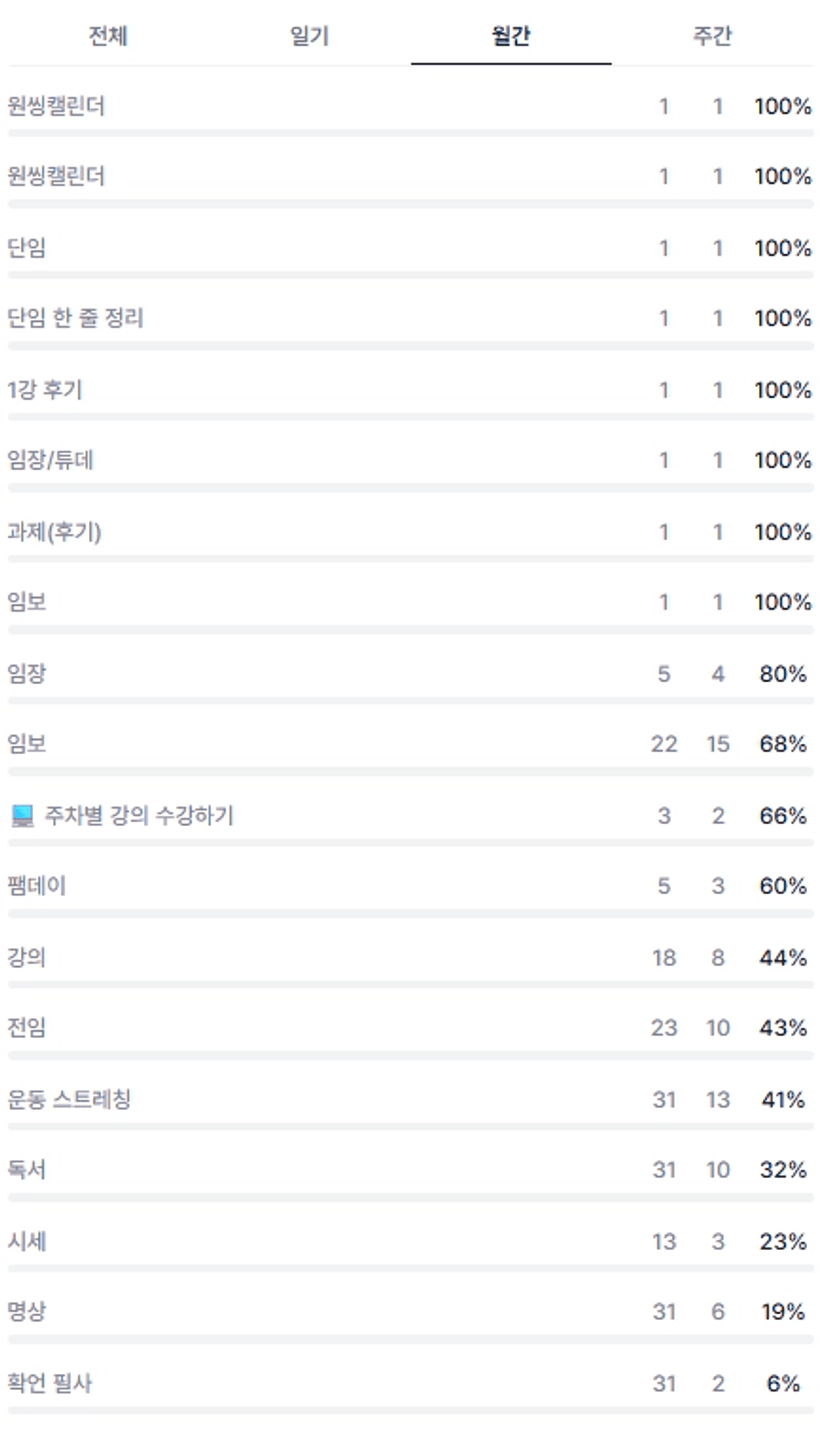Open the 독서 habit entry

coord(27,1170)
